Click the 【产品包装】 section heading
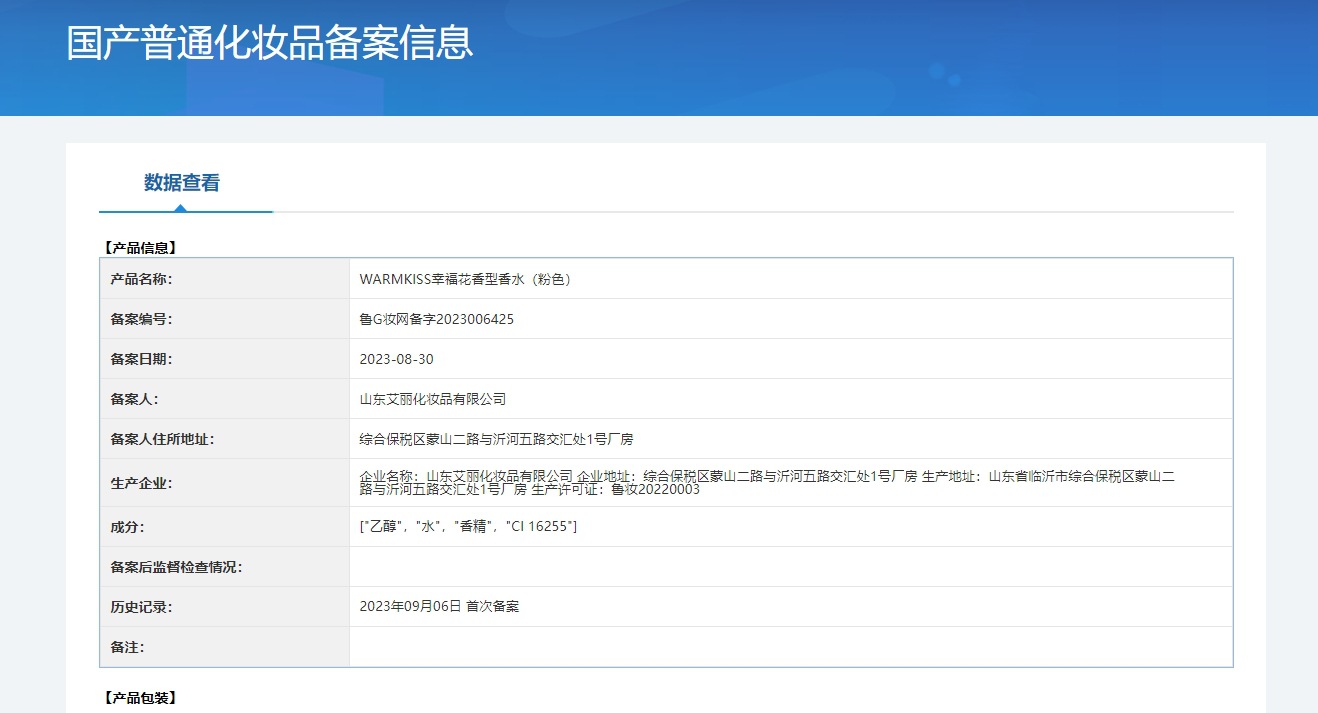The width and height of the screenshot is (1318, 713). (x=140, y=697)
